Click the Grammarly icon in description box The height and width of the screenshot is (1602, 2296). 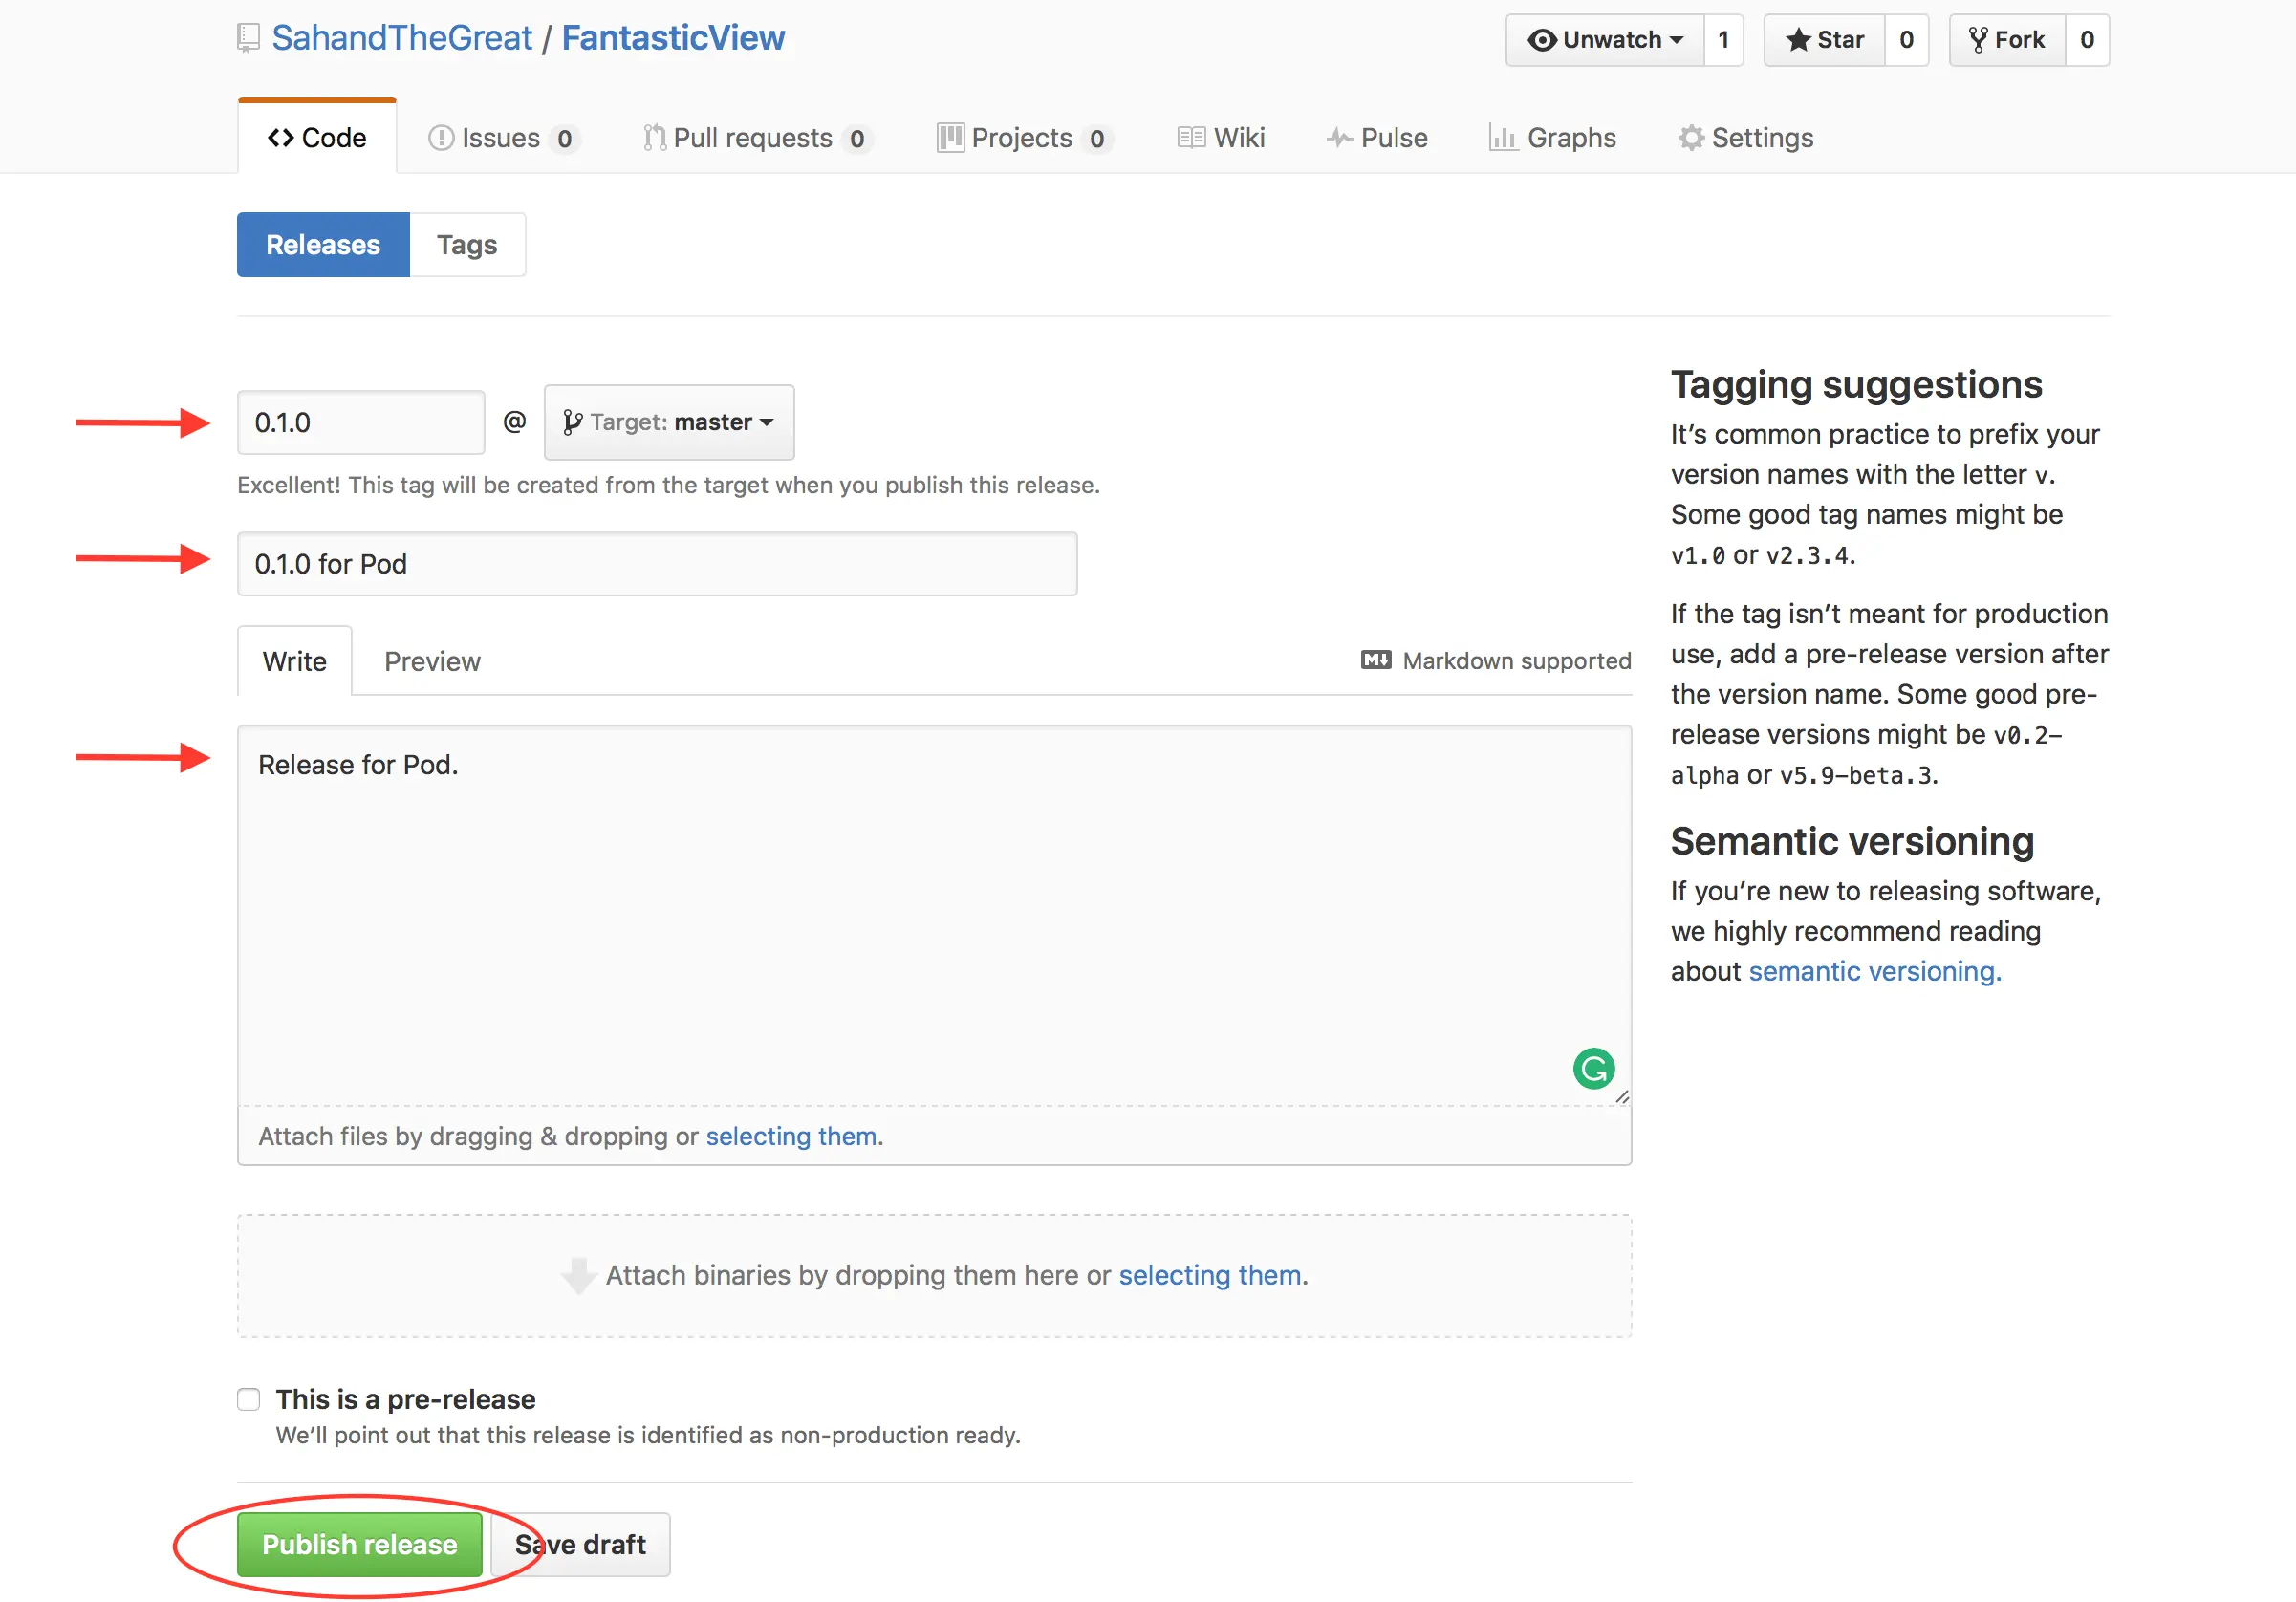[x=1593, y=1068]
